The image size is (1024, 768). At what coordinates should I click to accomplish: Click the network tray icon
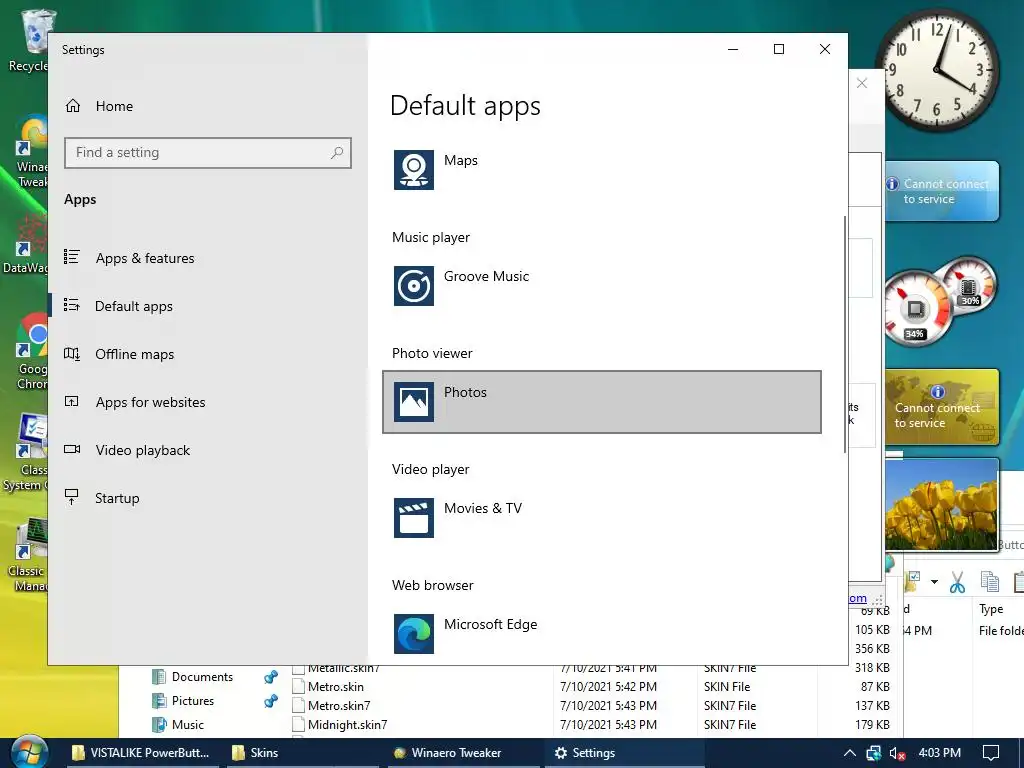873,753
